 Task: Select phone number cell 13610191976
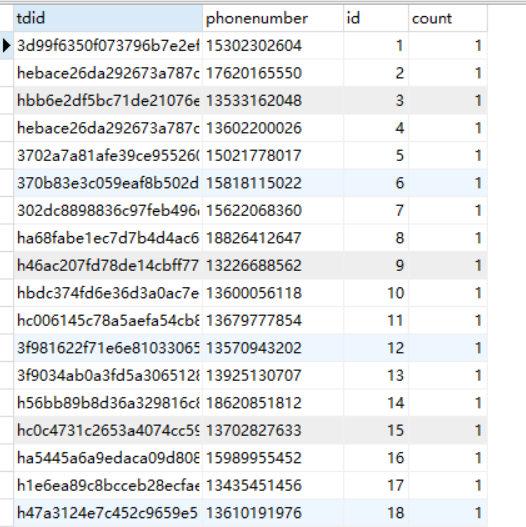coord(273,513)
